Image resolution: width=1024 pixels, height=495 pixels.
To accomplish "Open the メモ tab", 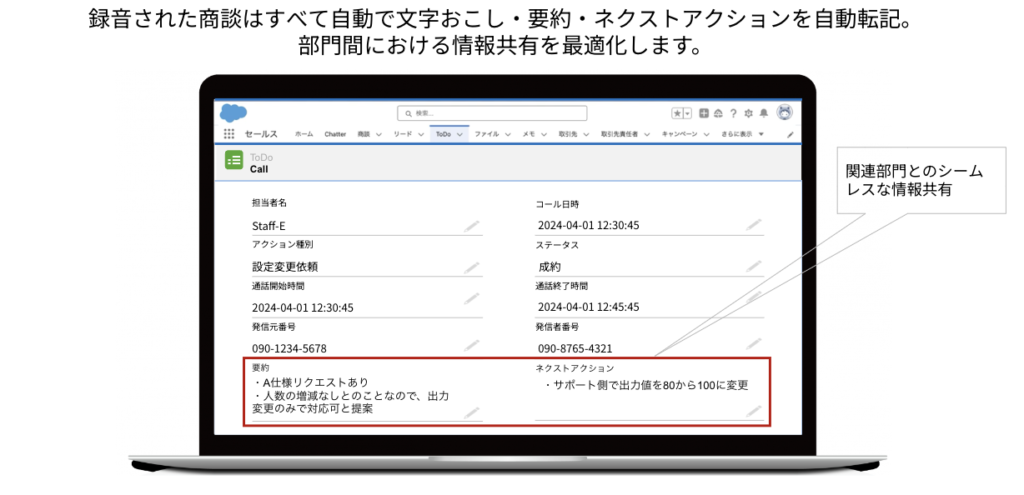I will [x=528, y=134].
